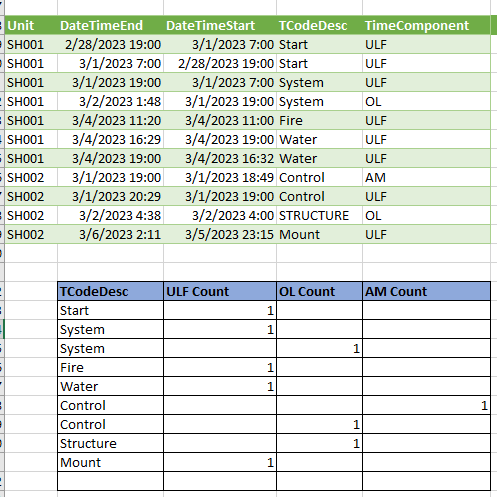497x497 pixels.
Task: Click Structure in the summary table
Action: 110,443
